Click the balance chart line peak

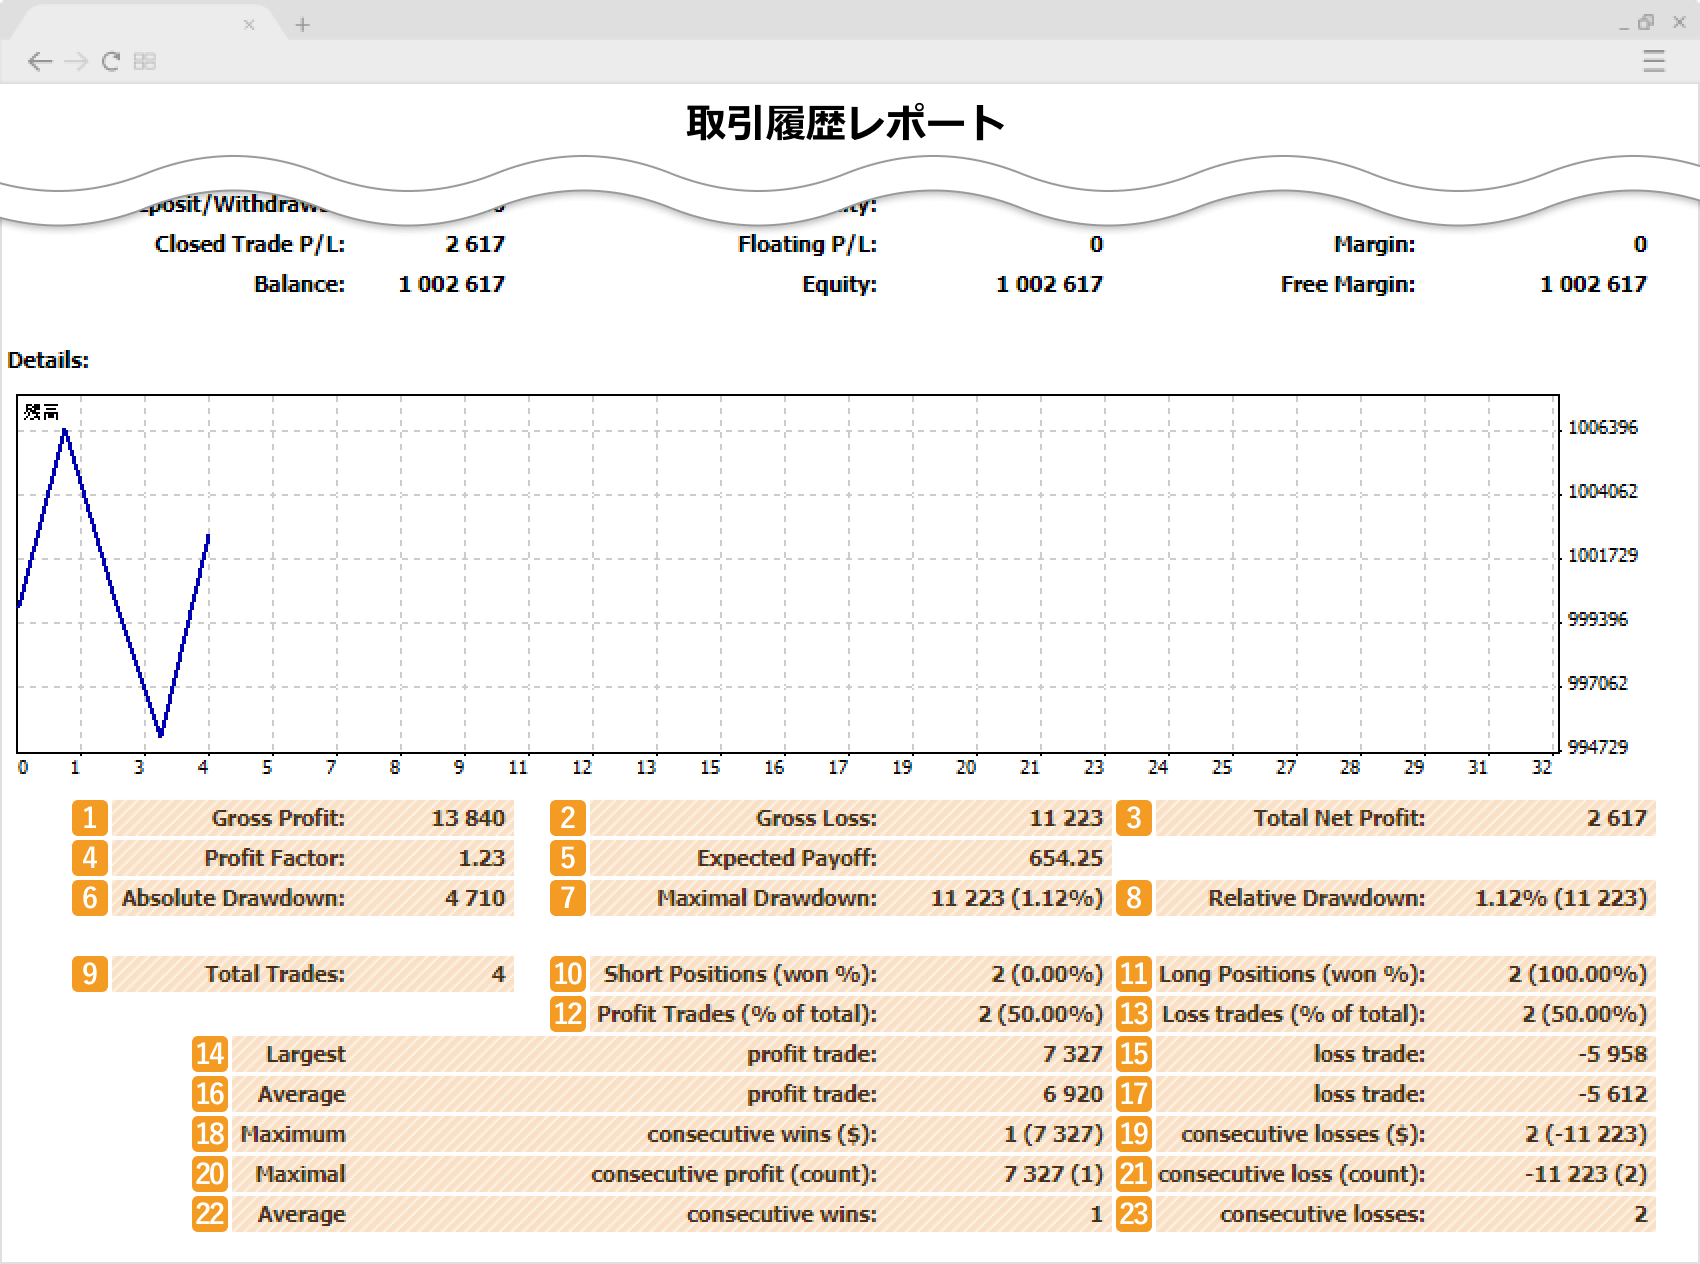pyautogui.click(x=65, y=430)
